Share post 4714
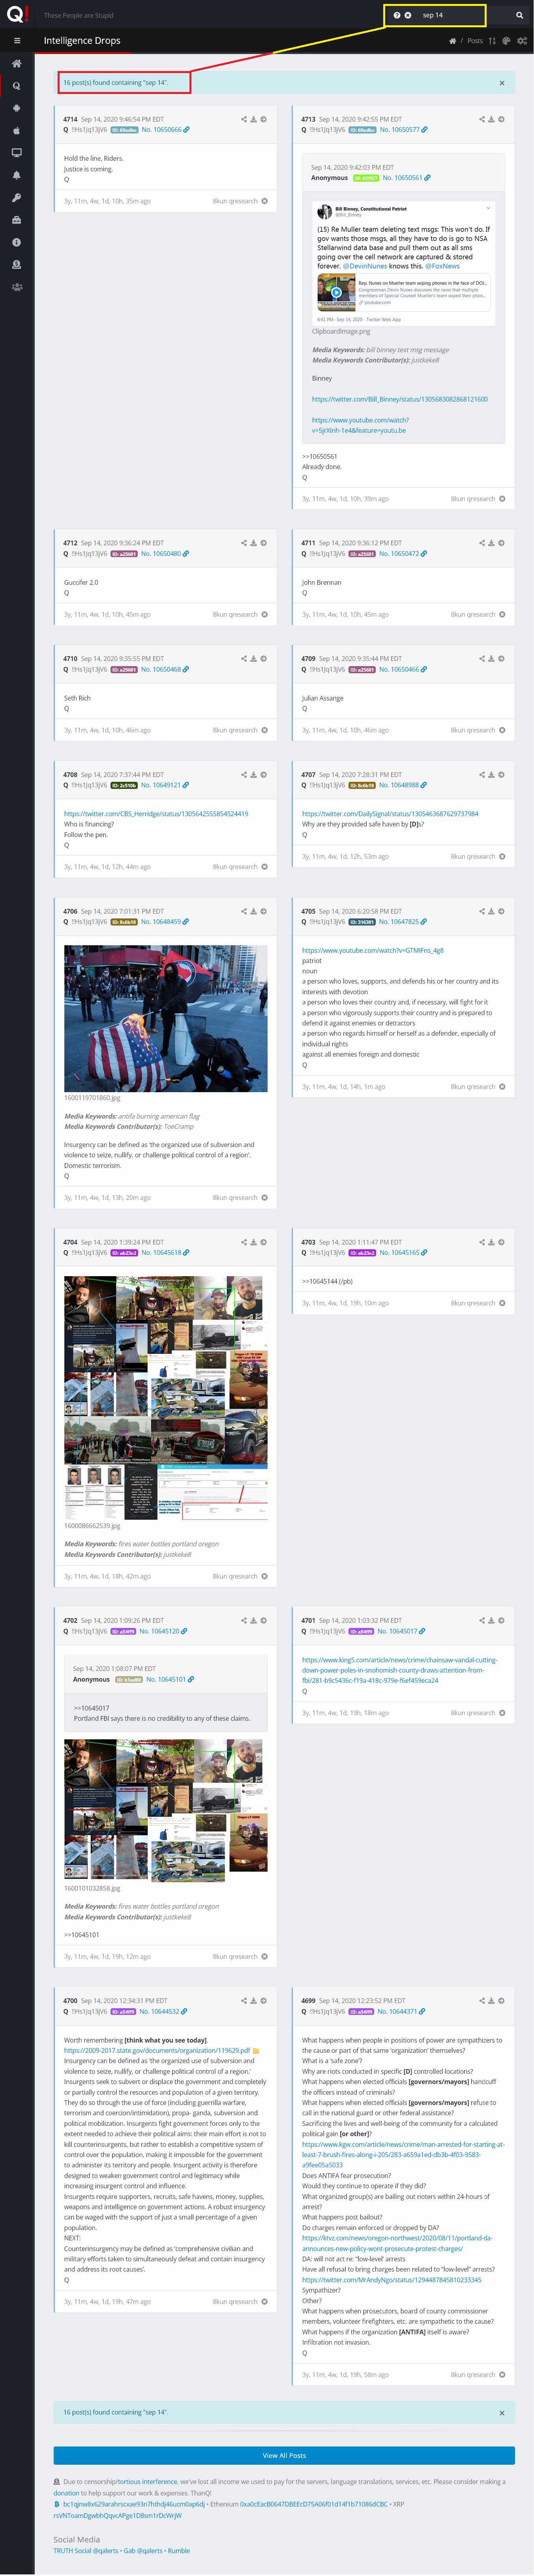The image size is (534, 2576). pyautogui.click(x=244, y=119)
